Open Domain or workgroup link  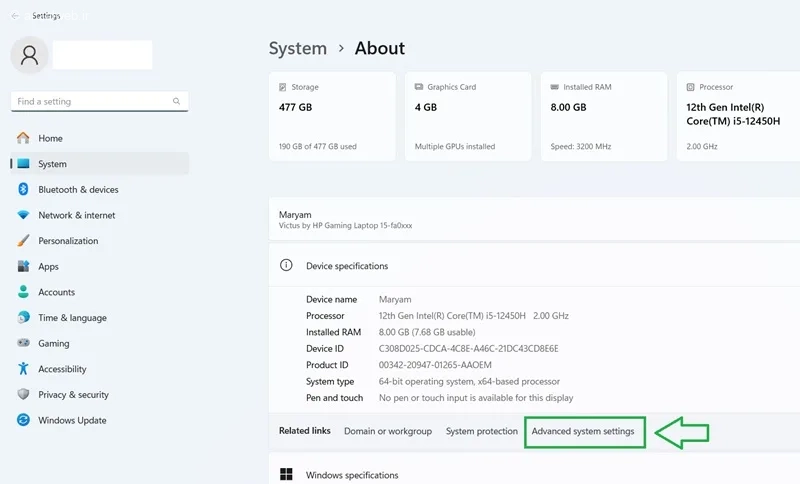pos(388,431)
